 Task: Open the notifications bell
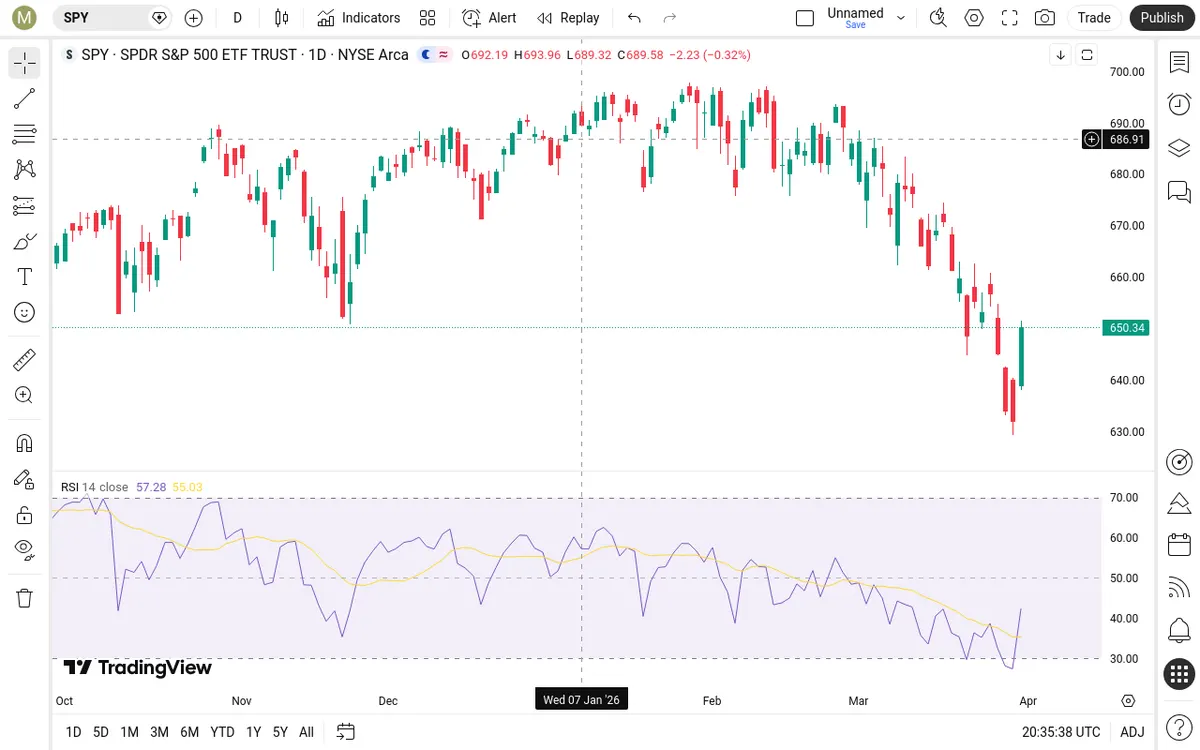[x=1180, y=631]
